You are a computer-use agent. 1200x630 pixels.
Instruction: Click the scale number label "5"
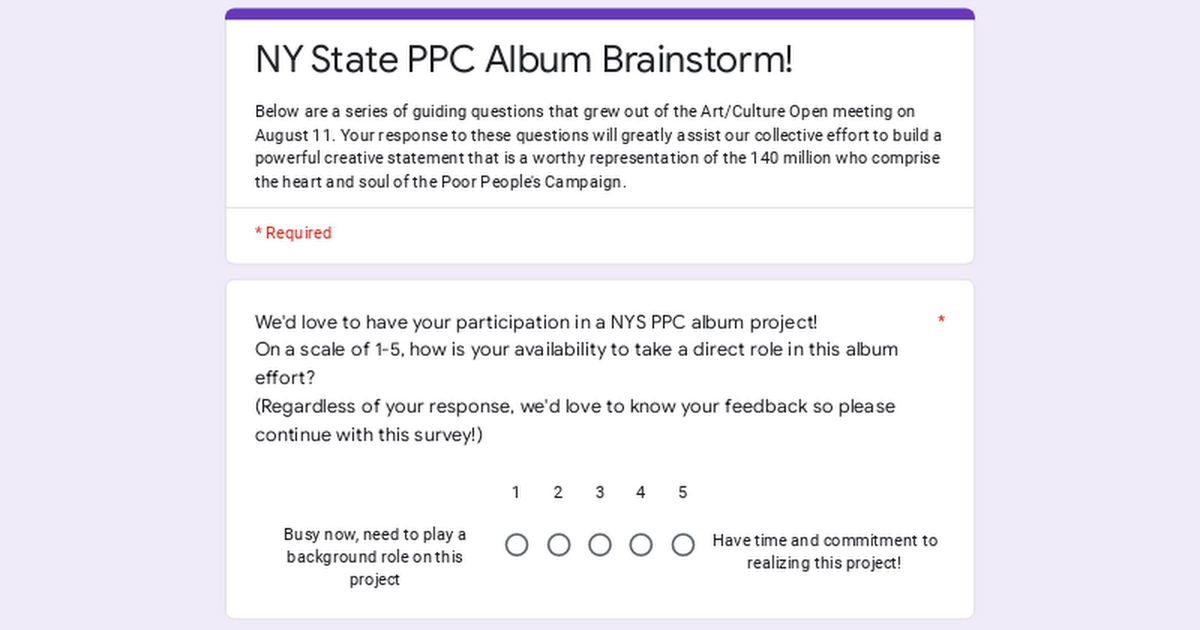[683, 492]
